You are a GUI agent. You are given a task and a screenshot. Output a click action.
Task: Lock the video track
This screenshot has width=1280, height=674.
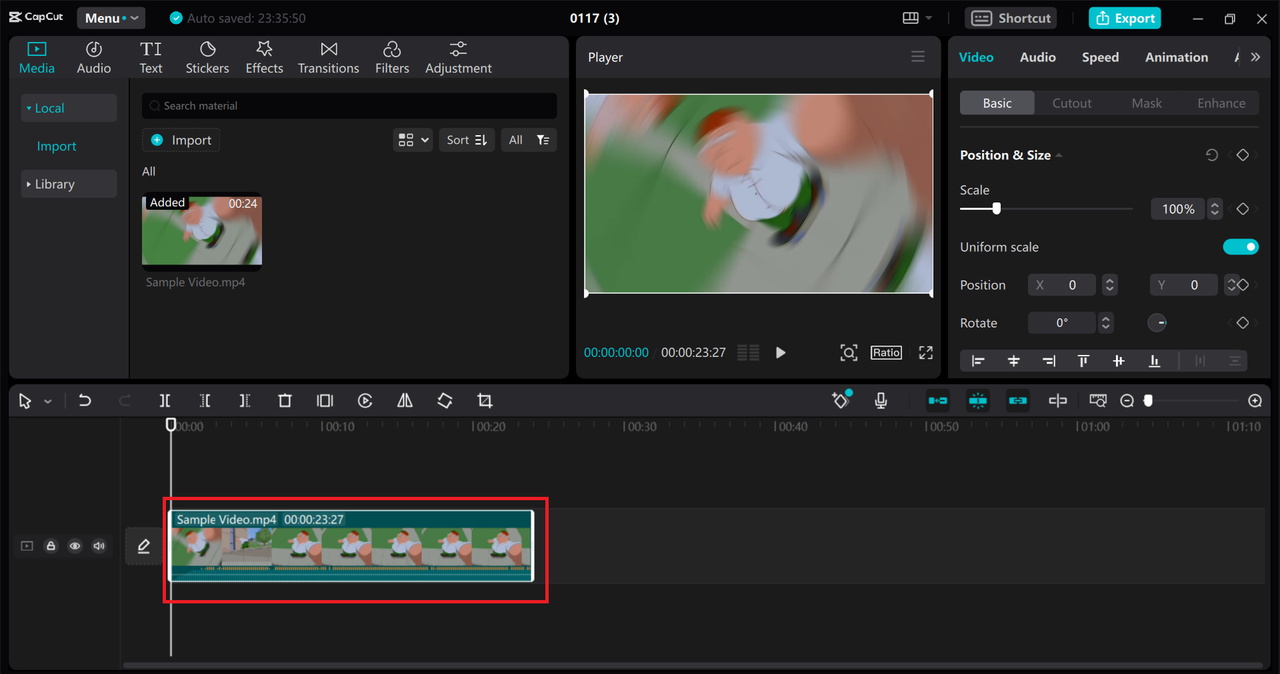[x=50, y=546]
